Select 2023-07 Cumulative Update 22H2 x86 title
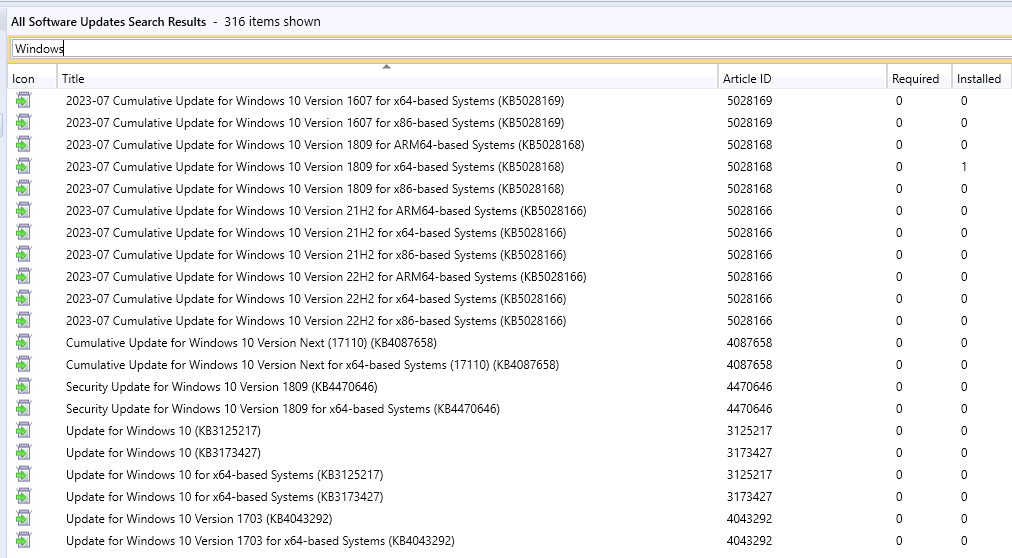 [316, 321]
